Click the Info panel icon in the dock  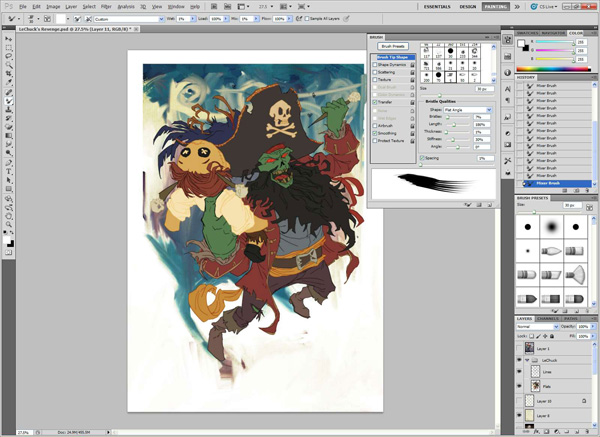[508, 72]
